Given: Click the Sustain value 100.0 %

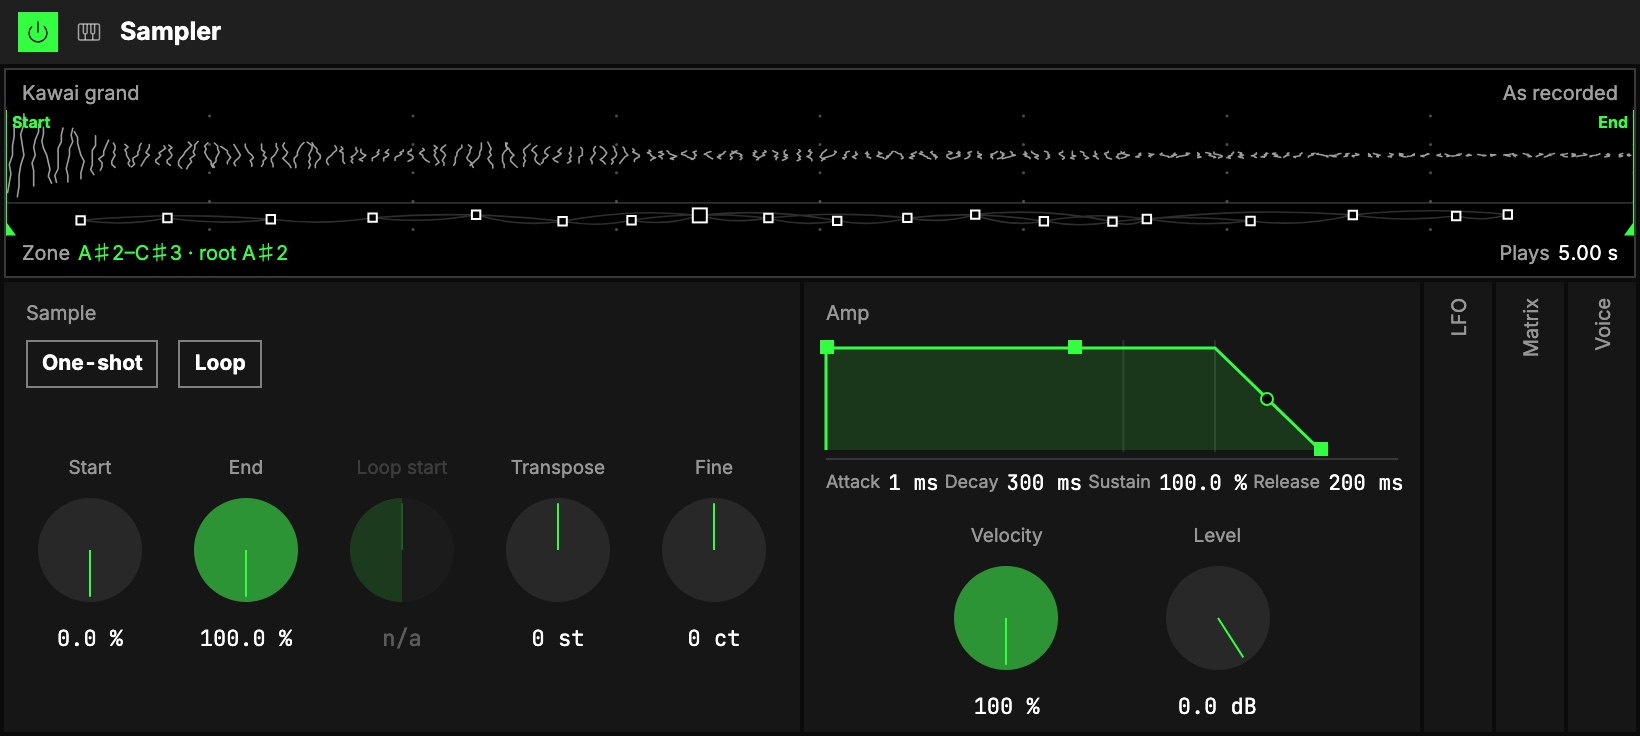Looking at the screenshot, I should pos(1203,483).
